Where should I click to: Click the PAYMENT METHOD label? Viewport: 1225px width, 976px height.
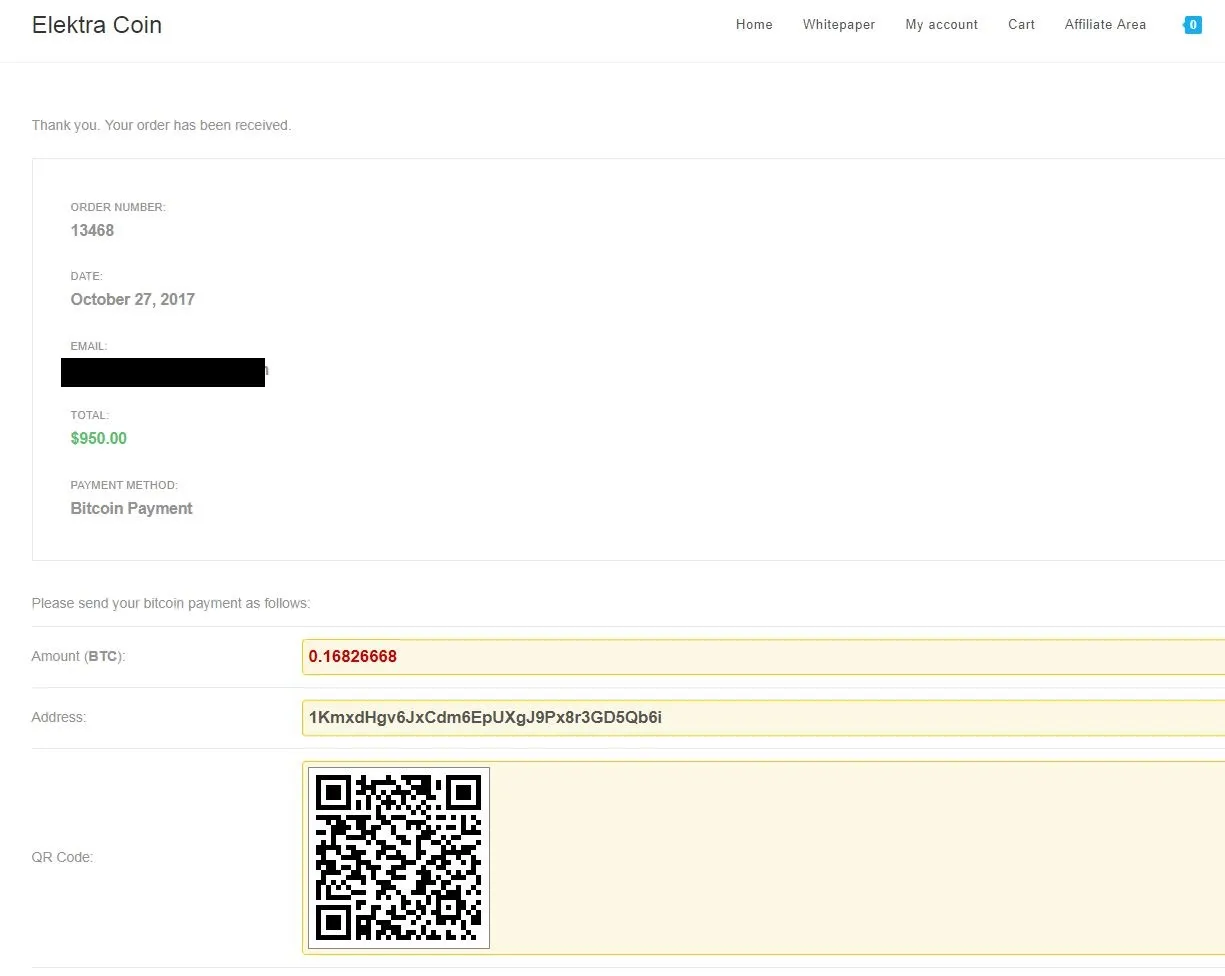124,486
